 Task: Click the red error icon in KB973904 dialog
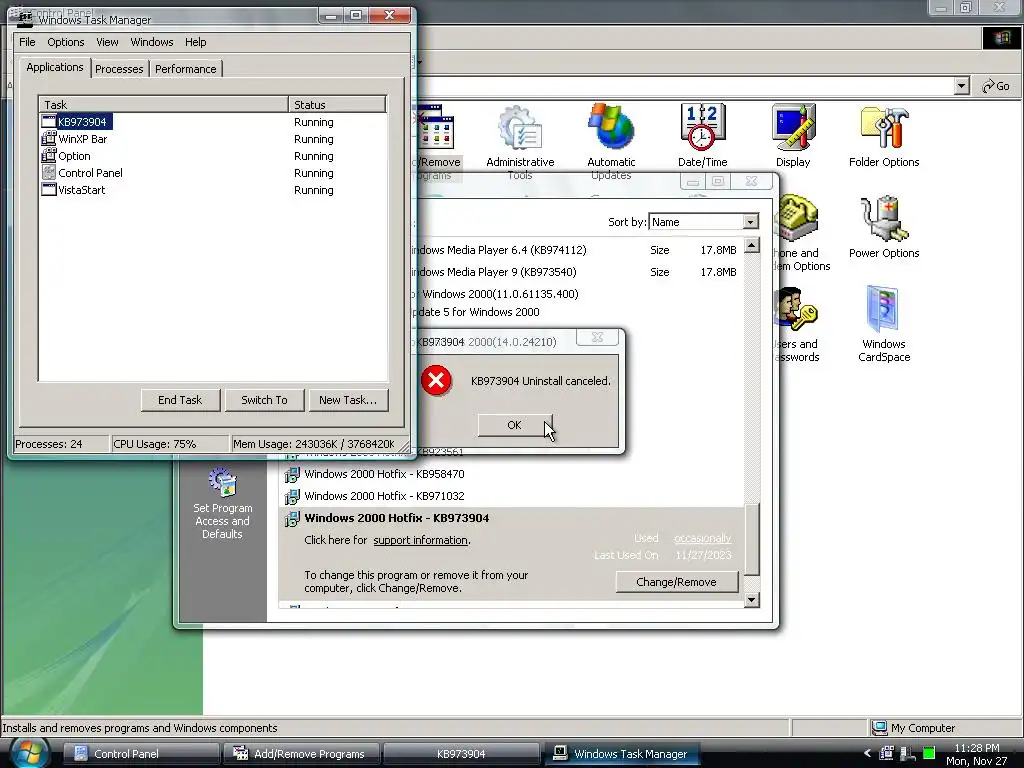pyautogui.click(x=436, y=380)
